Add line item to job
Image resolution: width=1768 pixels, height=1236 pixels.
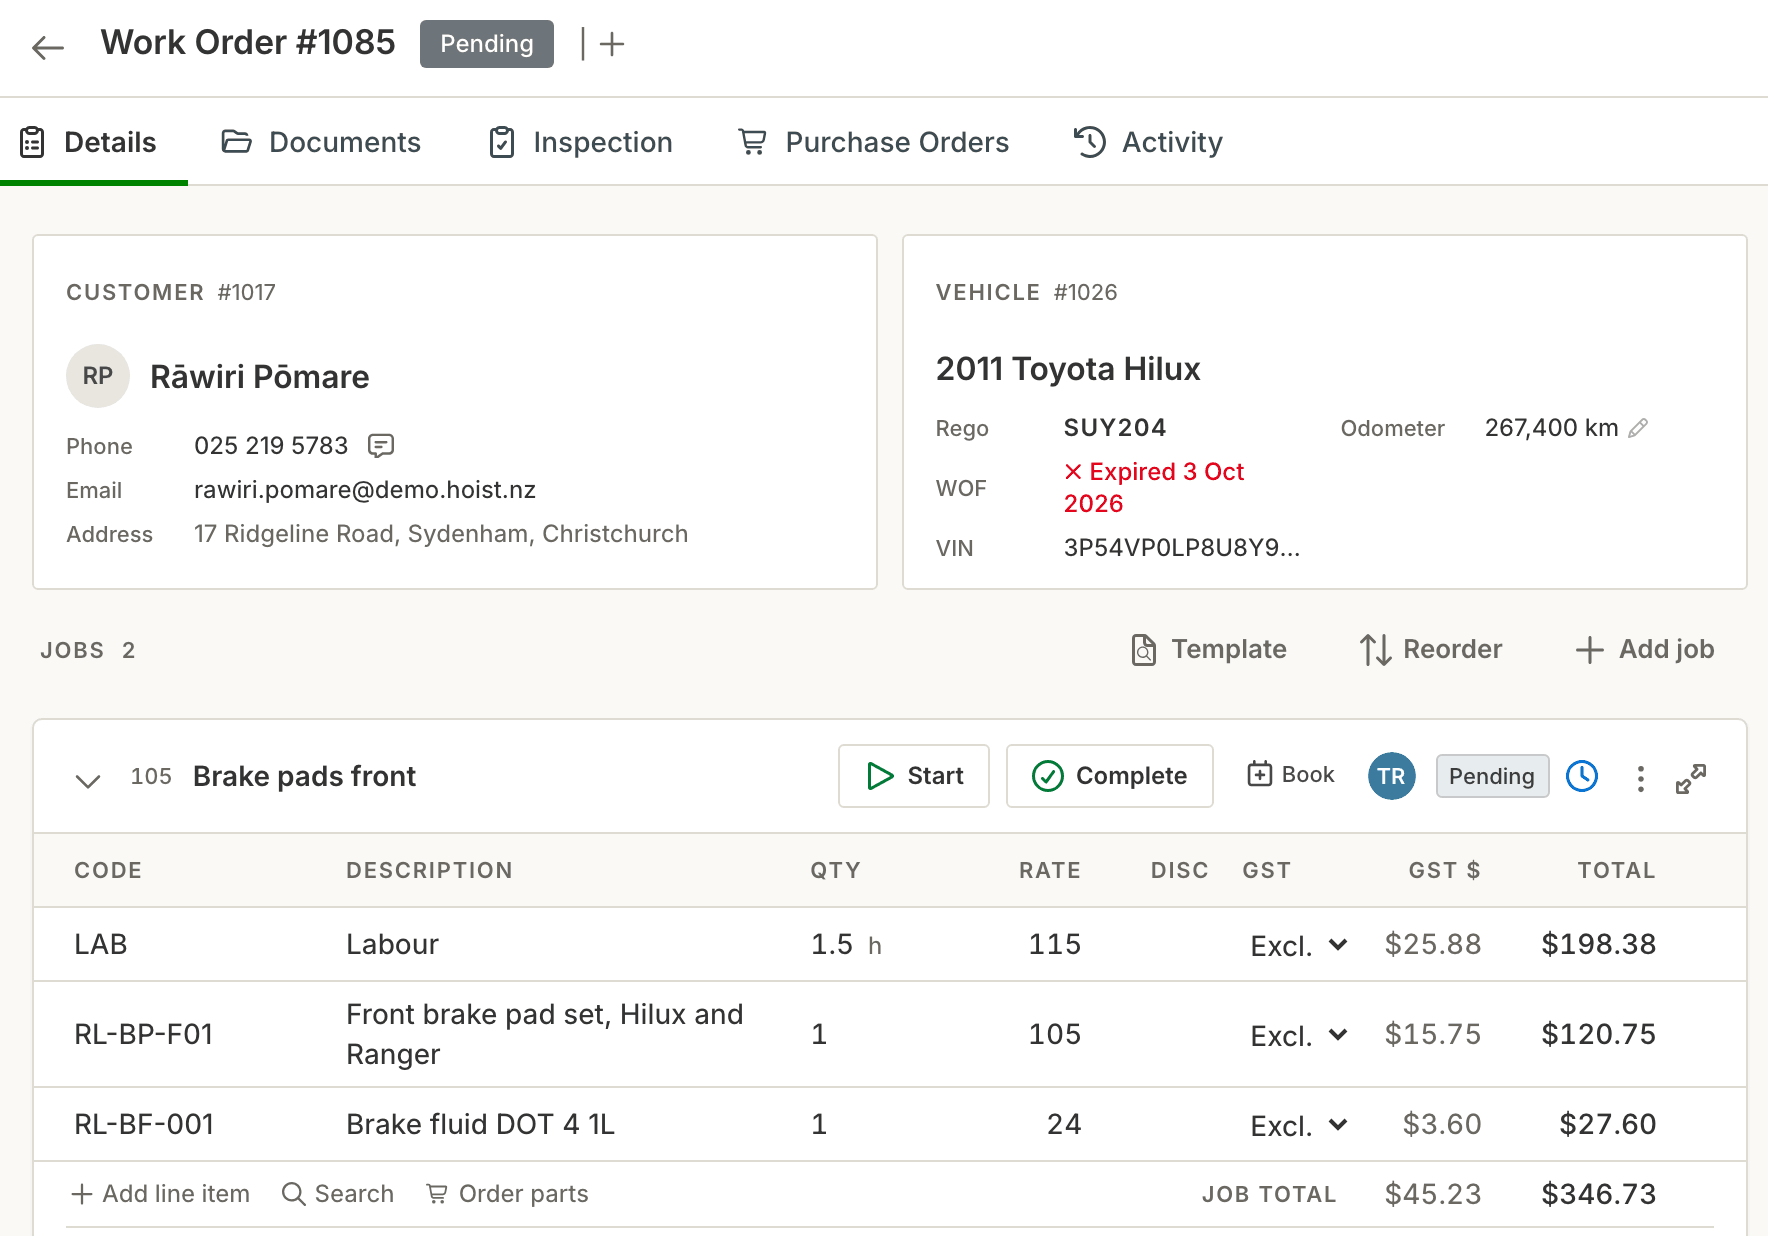(160, 1194)
